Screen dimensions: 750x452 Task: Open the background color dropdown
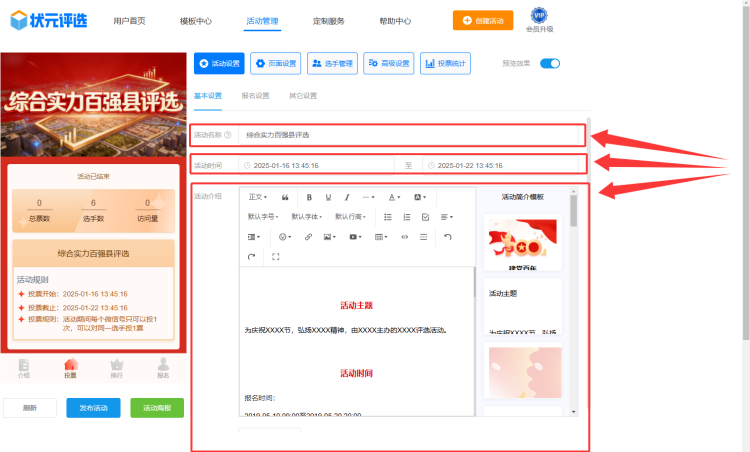coord(419,197)
